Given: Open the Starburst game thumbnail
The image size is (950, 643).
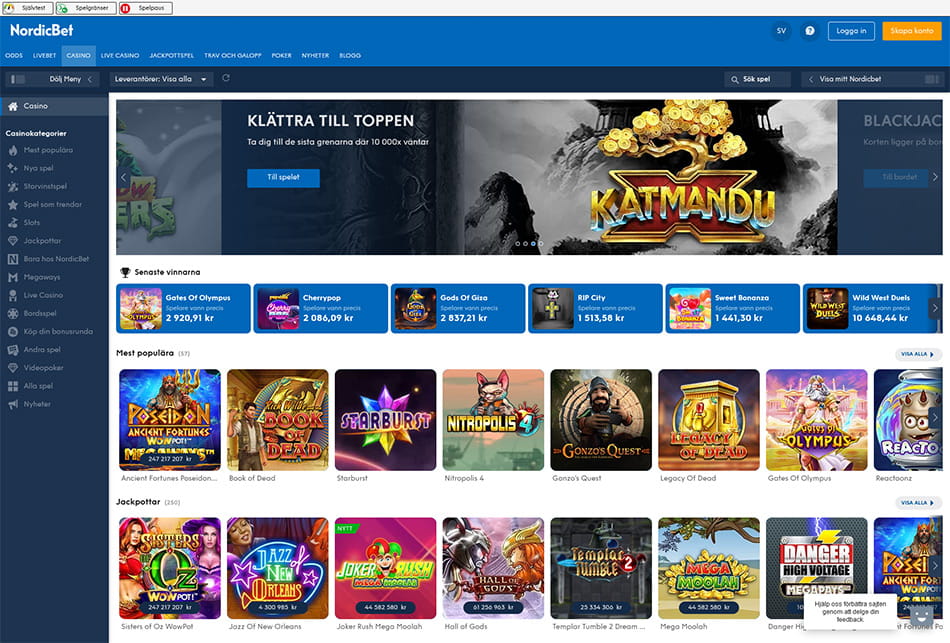Looking at the screenshot, I should (x=385, y=420).
